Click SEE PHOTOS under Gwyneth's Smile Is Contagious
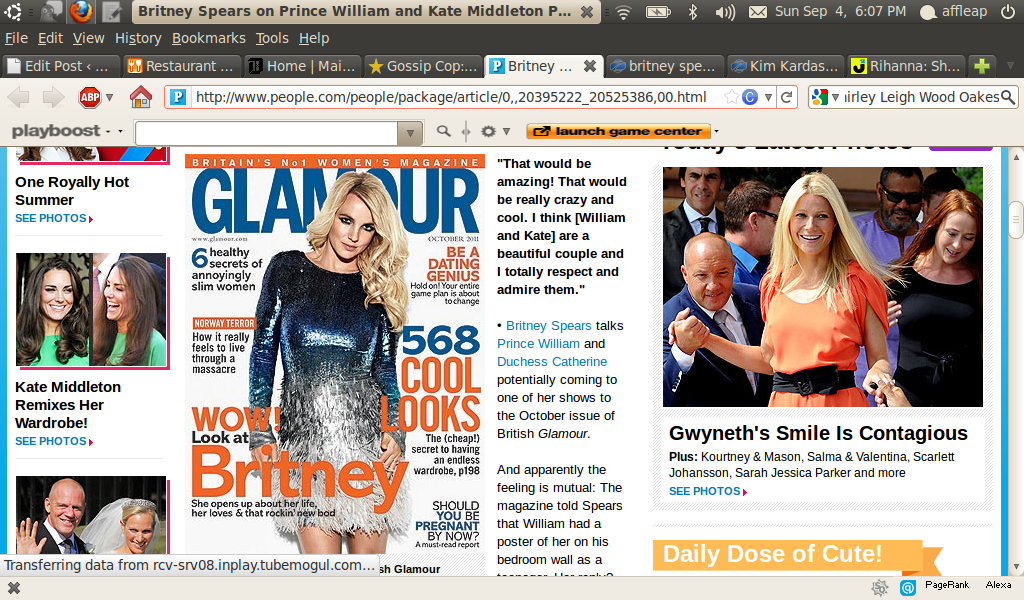 pos(708,491)
